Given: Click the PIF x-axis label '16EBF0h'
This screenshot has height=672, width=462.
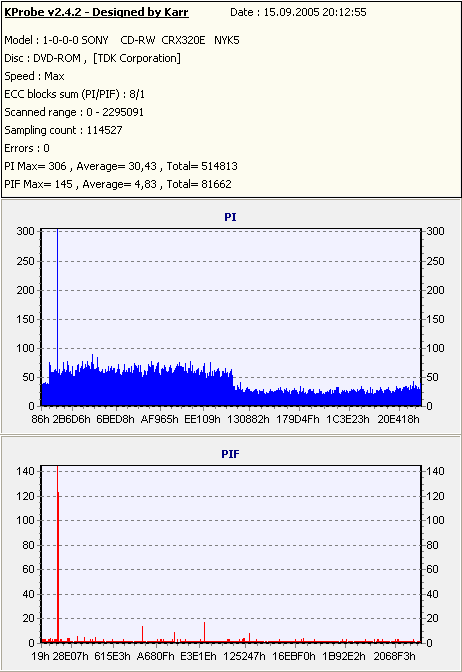Looking at the screenshot, I should tap(294, 656).
